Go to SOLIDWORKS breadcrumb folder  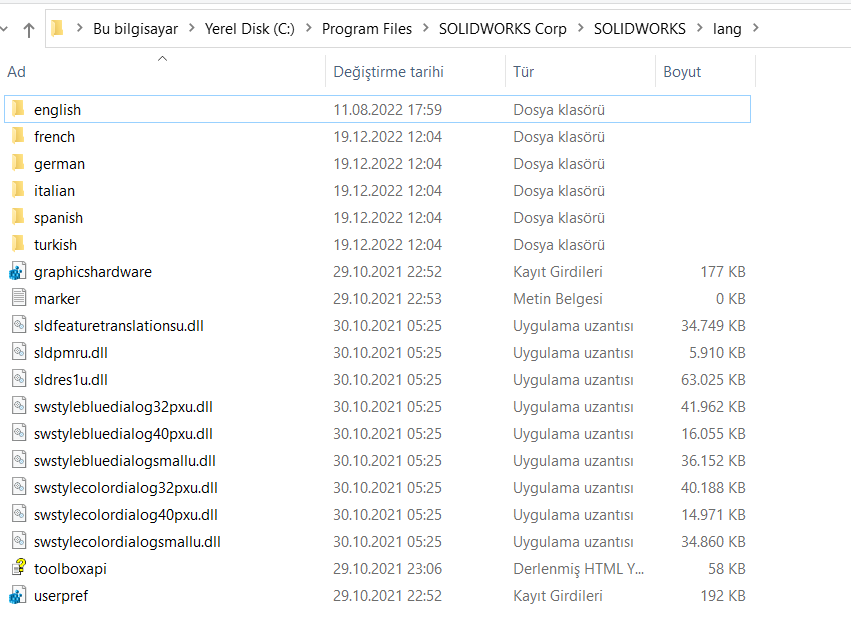640,29
